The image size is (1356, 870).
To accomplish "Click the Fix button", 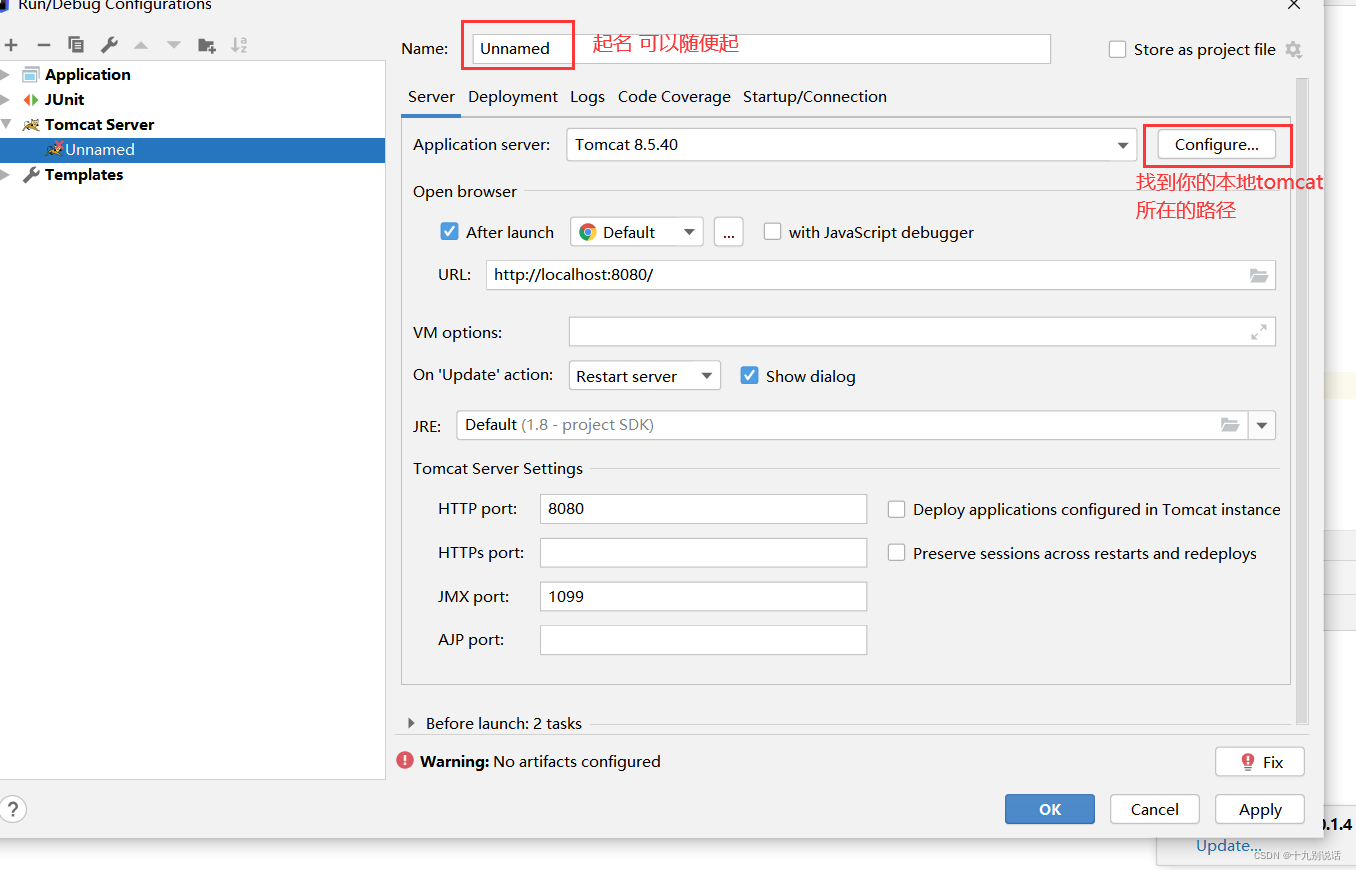I will click(1260, 762).
